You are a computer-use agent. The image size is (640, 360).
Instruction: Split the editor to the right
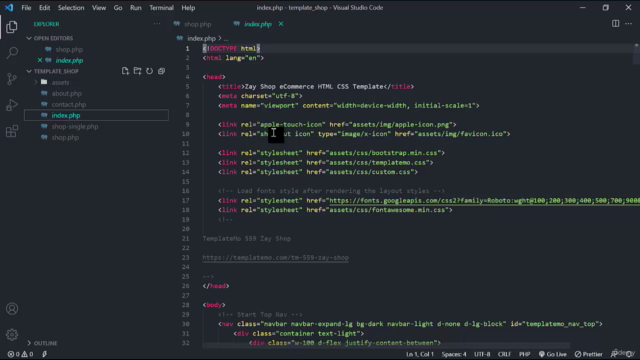(x=616, y=24)
